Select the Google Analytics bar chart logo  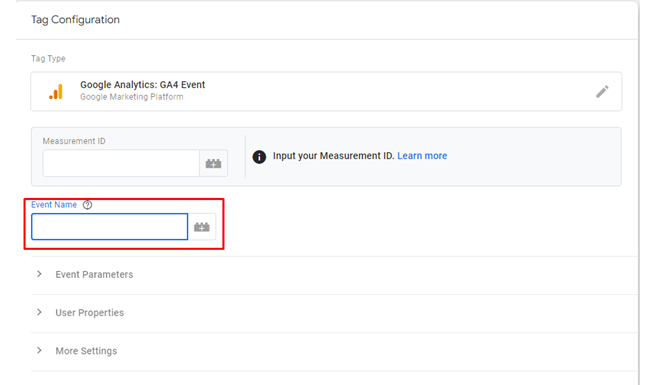click(56, 91)
